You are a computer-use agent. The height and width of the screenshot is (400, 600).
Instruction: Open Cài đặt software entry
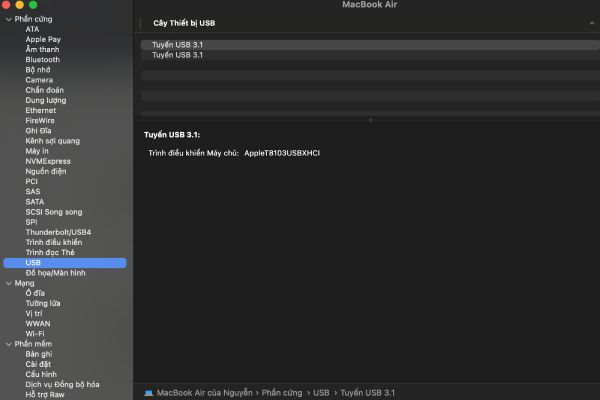click(38, 364)
